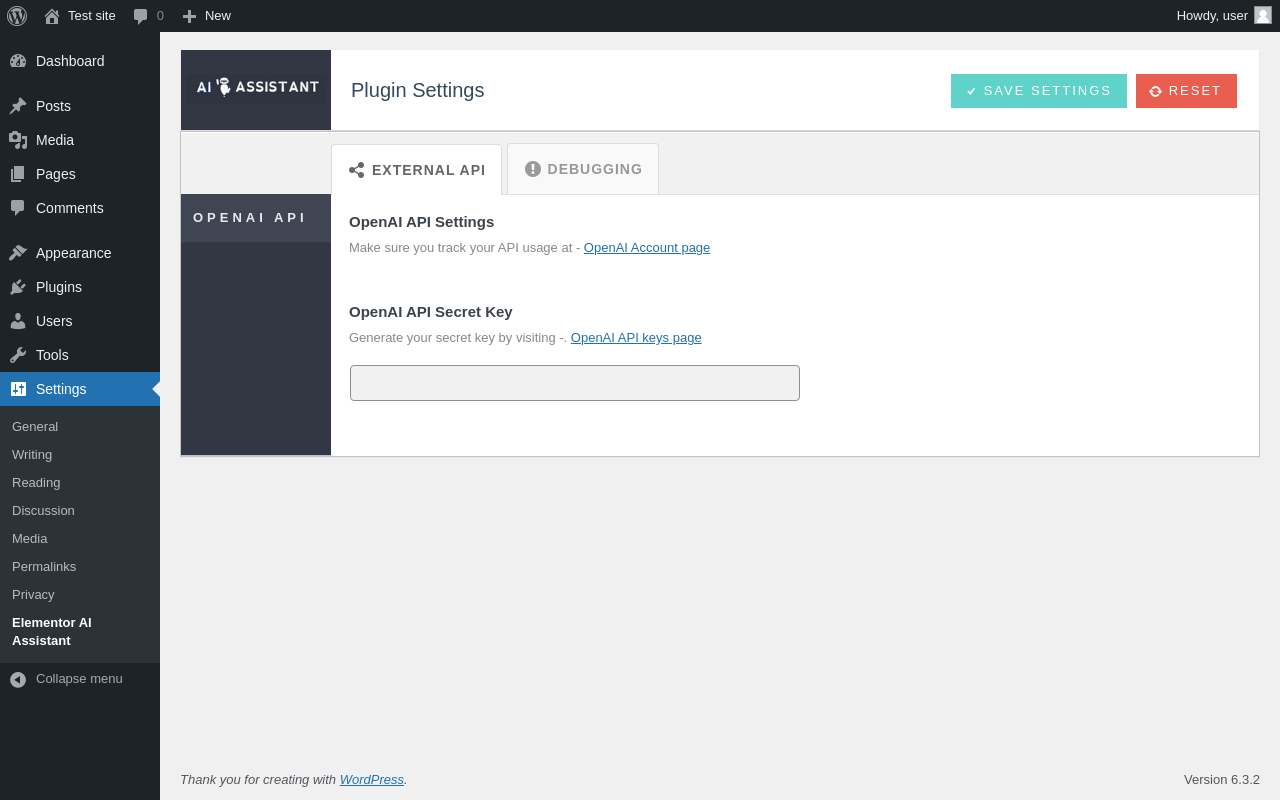
Task: Click the Settings sliders icon
Action: 18,389
